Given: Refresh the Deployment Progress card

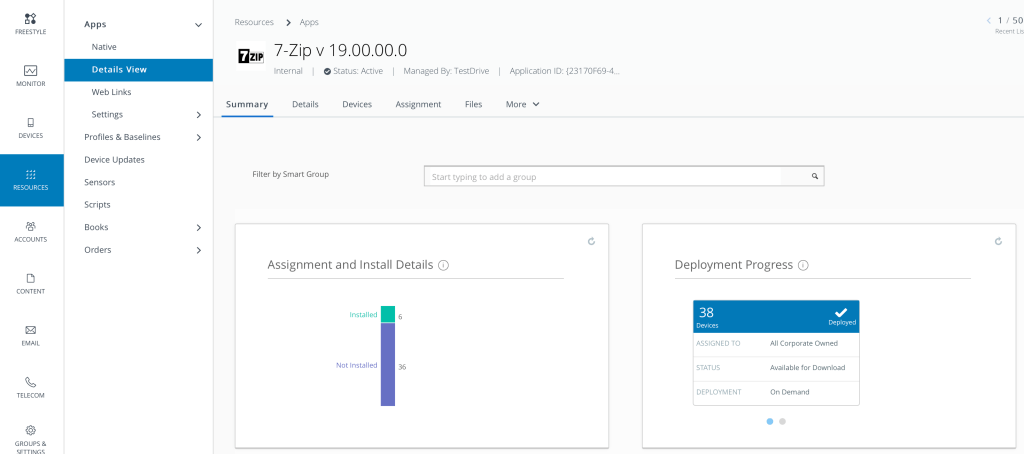Looking at the screenshot, I should (998, 241).
